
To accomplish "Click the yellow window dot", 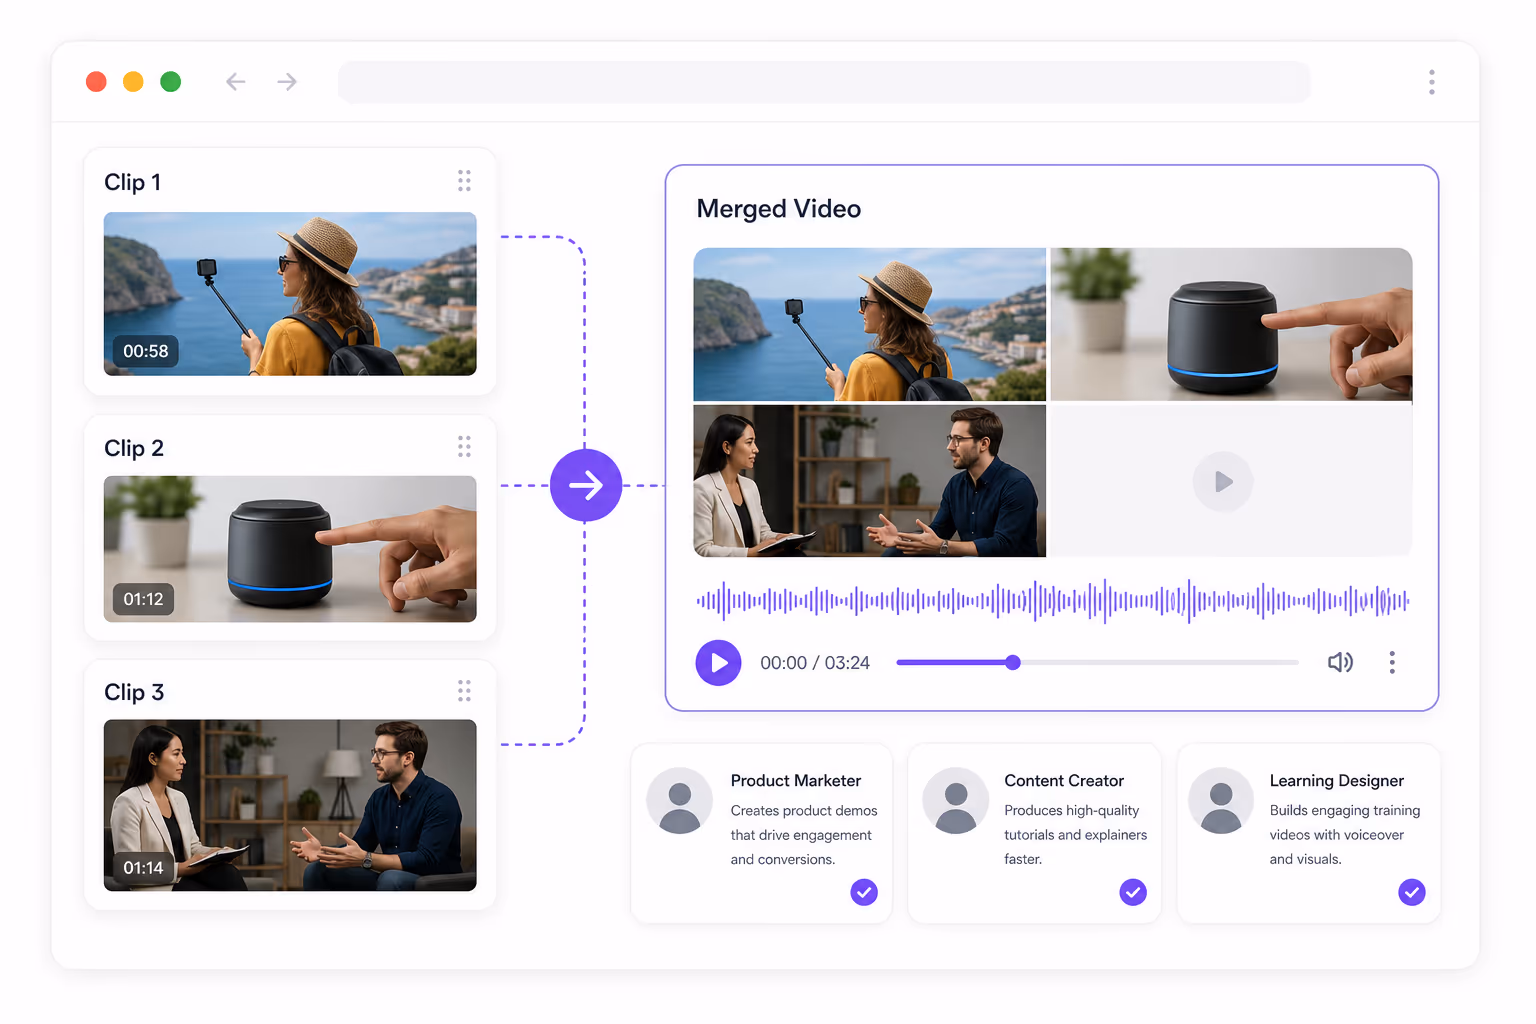I will point(133,82).
